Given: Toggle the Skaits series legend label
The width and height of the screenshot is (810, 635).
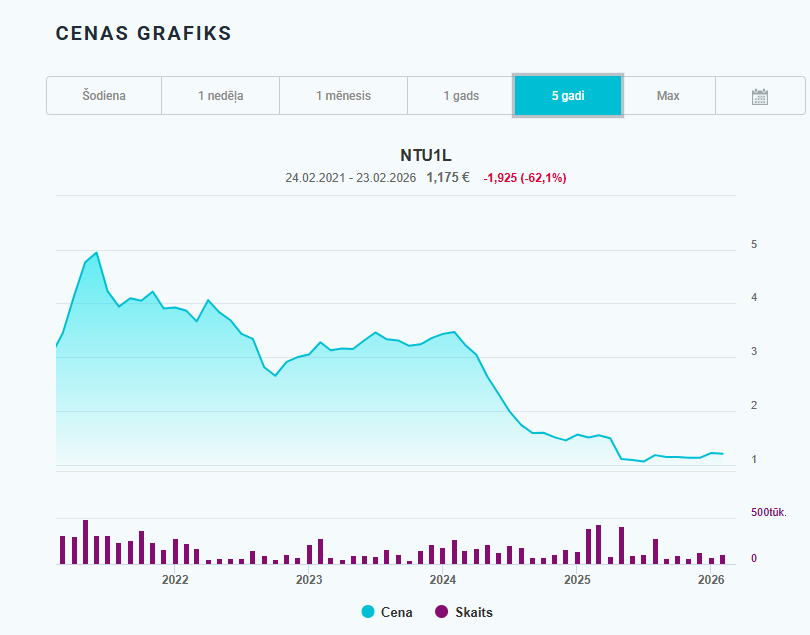Looking at the screenshot, I should (472, 612).
